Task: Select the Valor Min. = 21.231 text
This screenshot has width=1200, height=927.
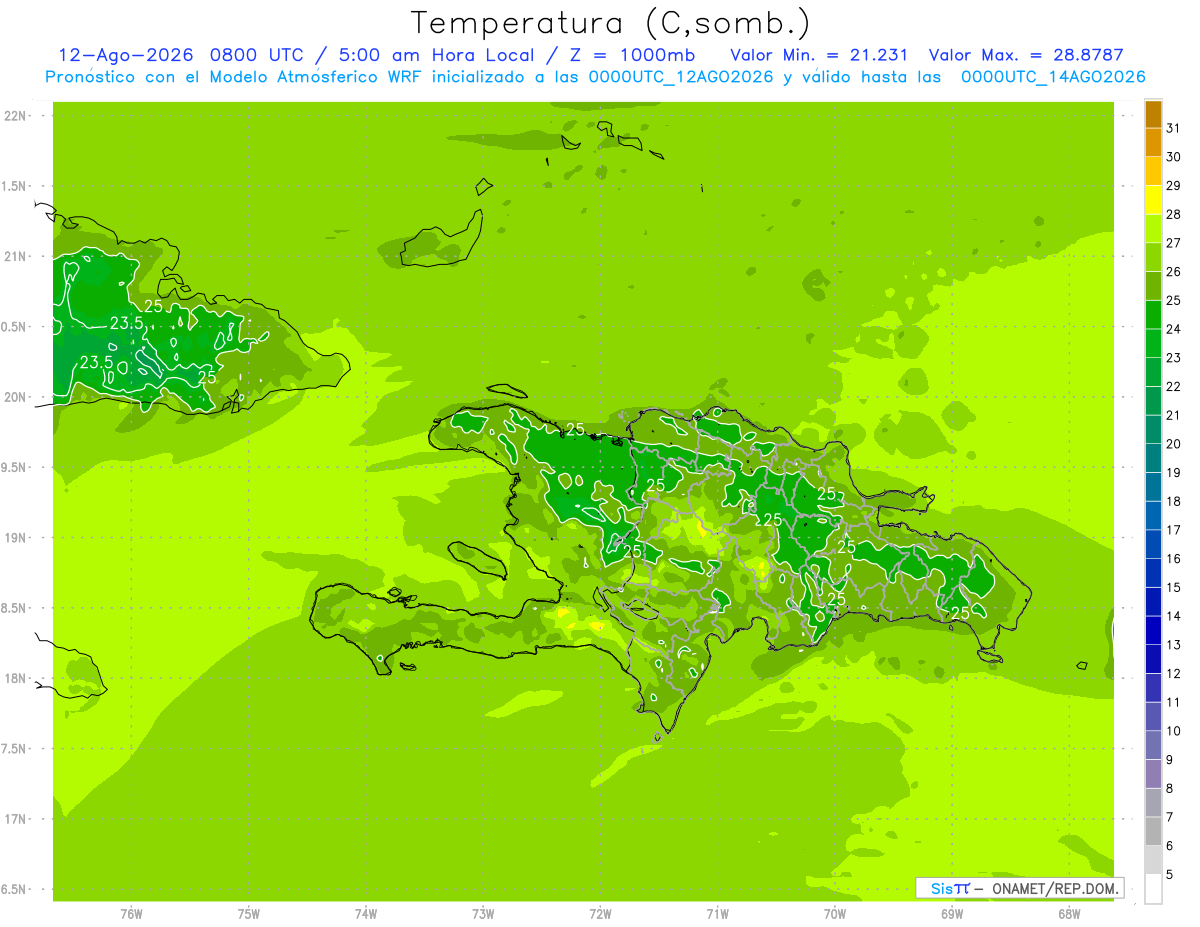Action: click(819, 55)
